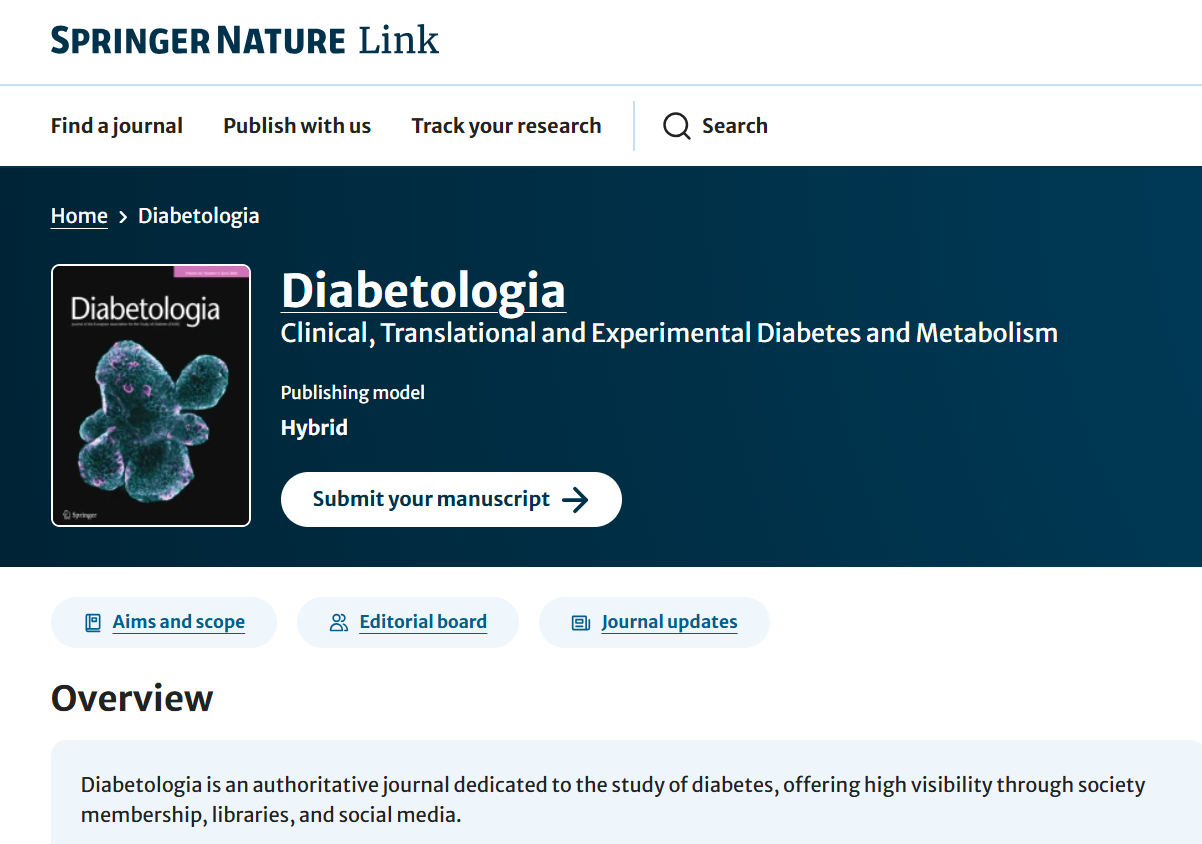Click the Diabetologia breadcrumb text after Home

tap(198, 216)
